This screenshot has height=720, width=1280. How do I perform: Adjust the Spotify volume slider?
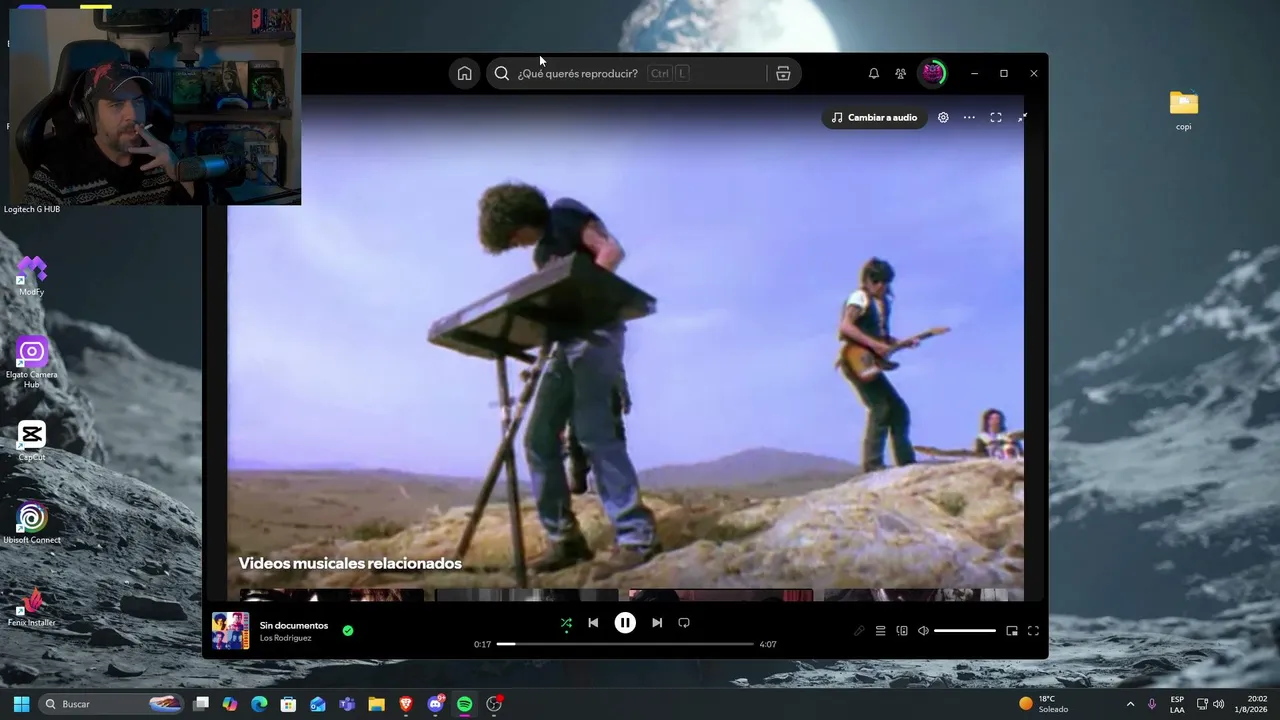point(965,631)
